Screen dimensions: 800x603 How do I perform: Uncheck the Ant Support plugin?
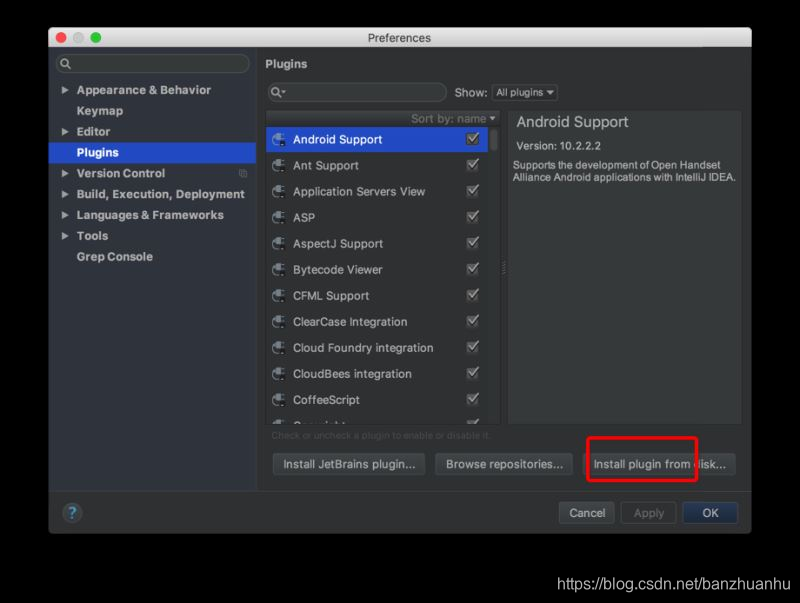pos(472,165)
